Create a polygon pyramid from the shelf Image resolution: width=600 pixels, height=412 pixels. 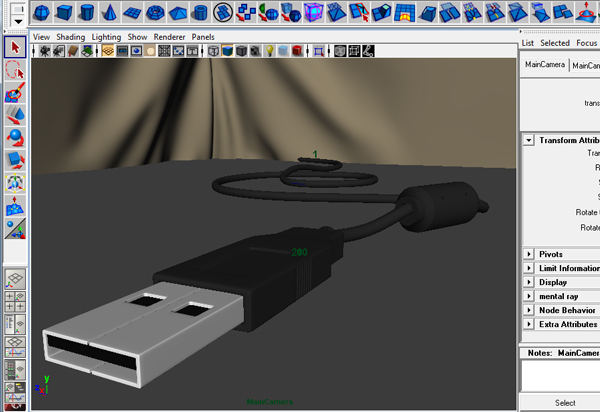pos(178,12)
